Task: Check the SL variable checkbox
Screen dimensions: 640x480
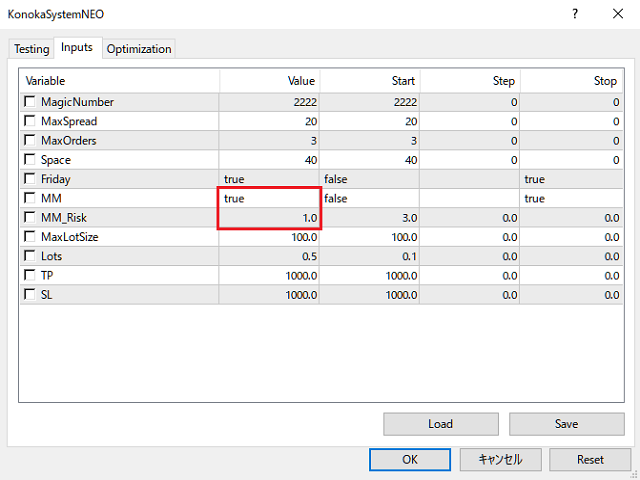Action: click(30, 294)
